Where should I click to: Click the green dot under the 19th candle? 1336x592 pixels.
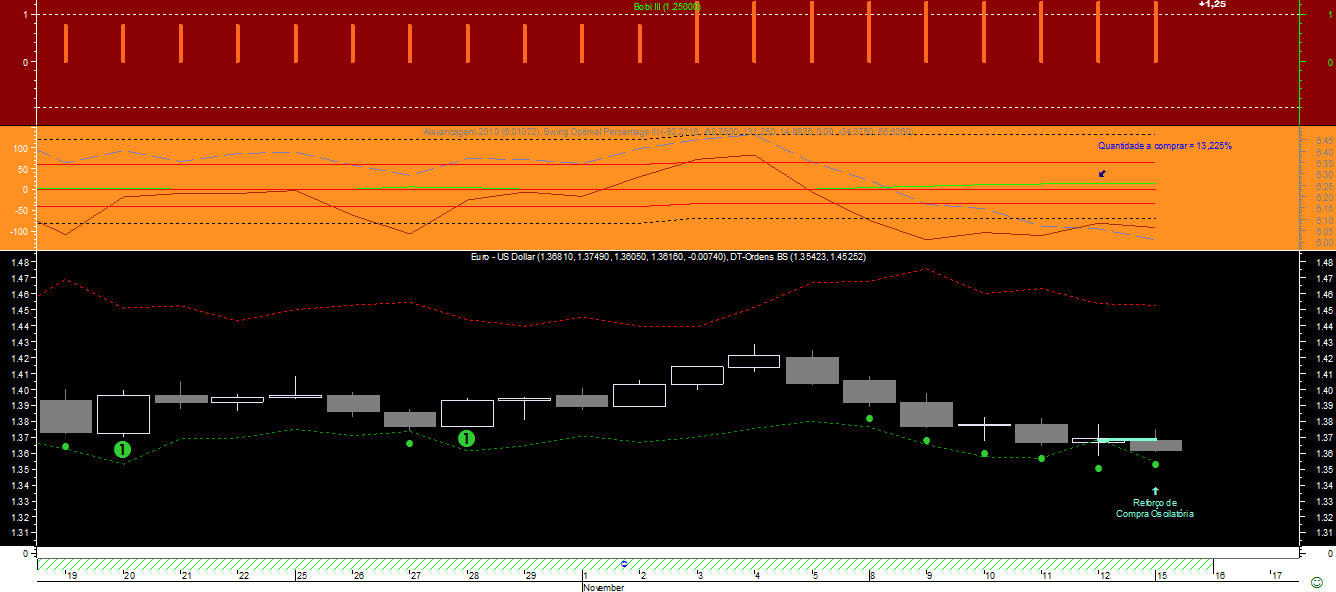[66, 446]
